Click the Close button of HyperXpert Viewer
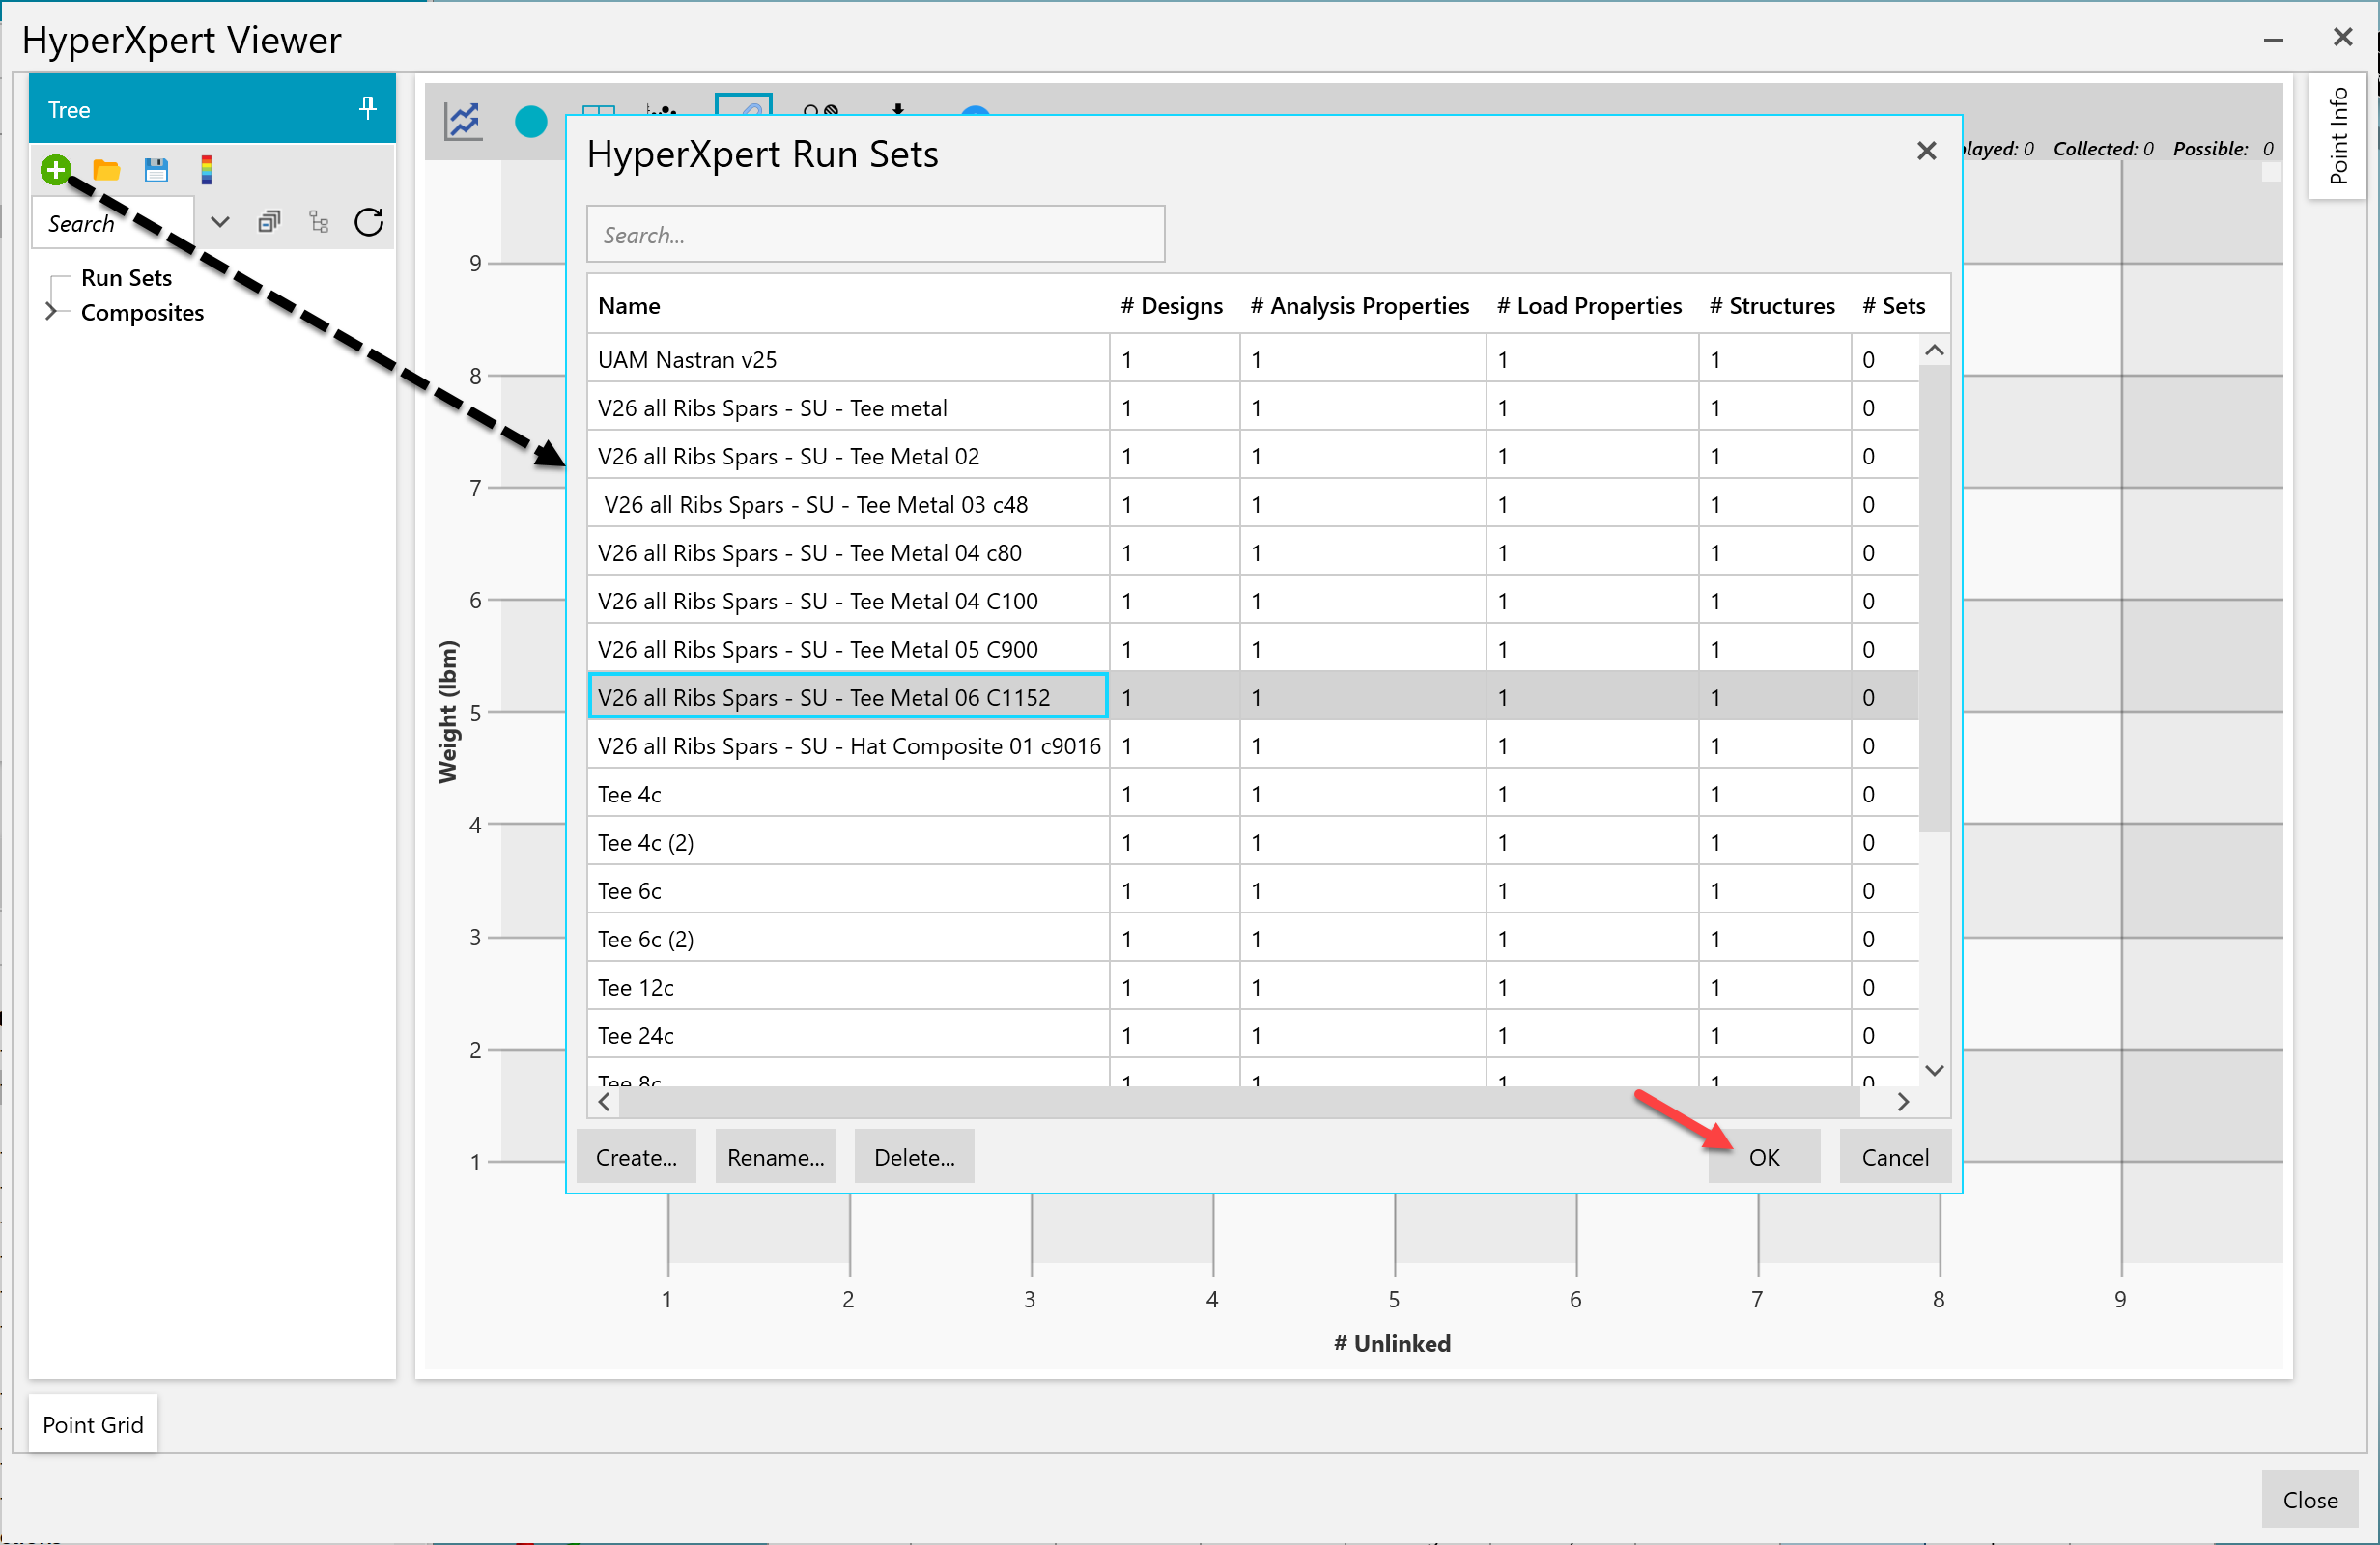Image resolution: width=2380 pixels, height=1545 pixels. (x=2310, y=1499)
